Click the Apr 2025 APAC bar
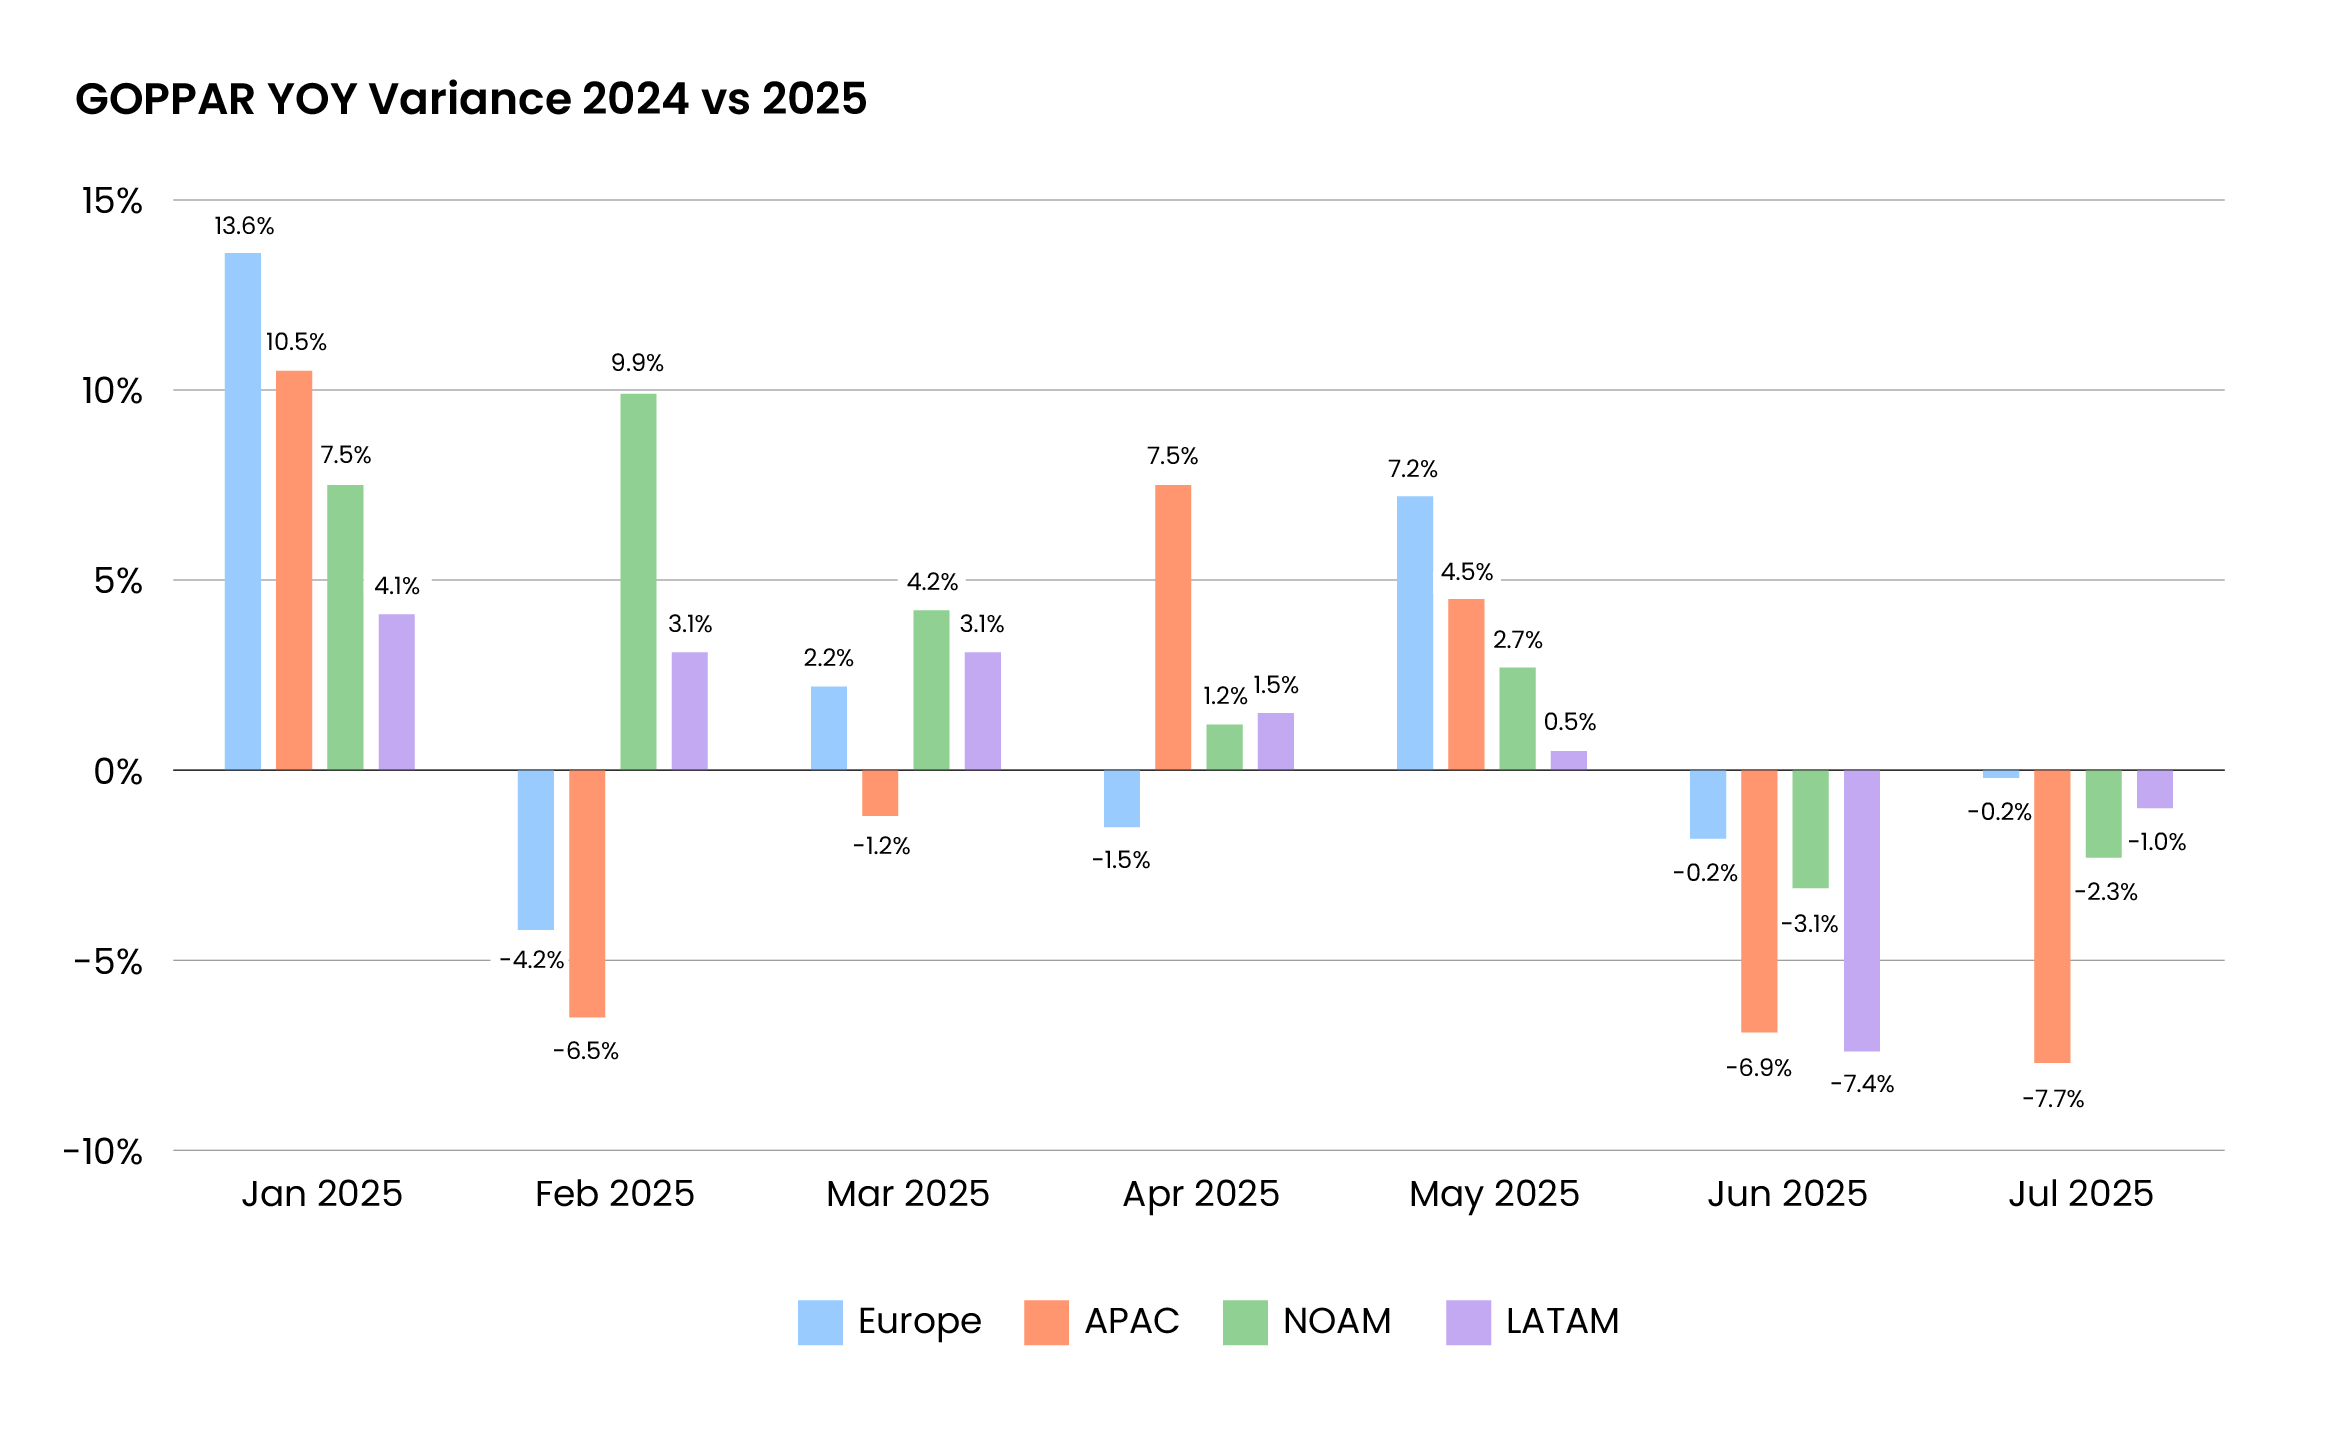 pyautogui.click(x=1173, y=627)
